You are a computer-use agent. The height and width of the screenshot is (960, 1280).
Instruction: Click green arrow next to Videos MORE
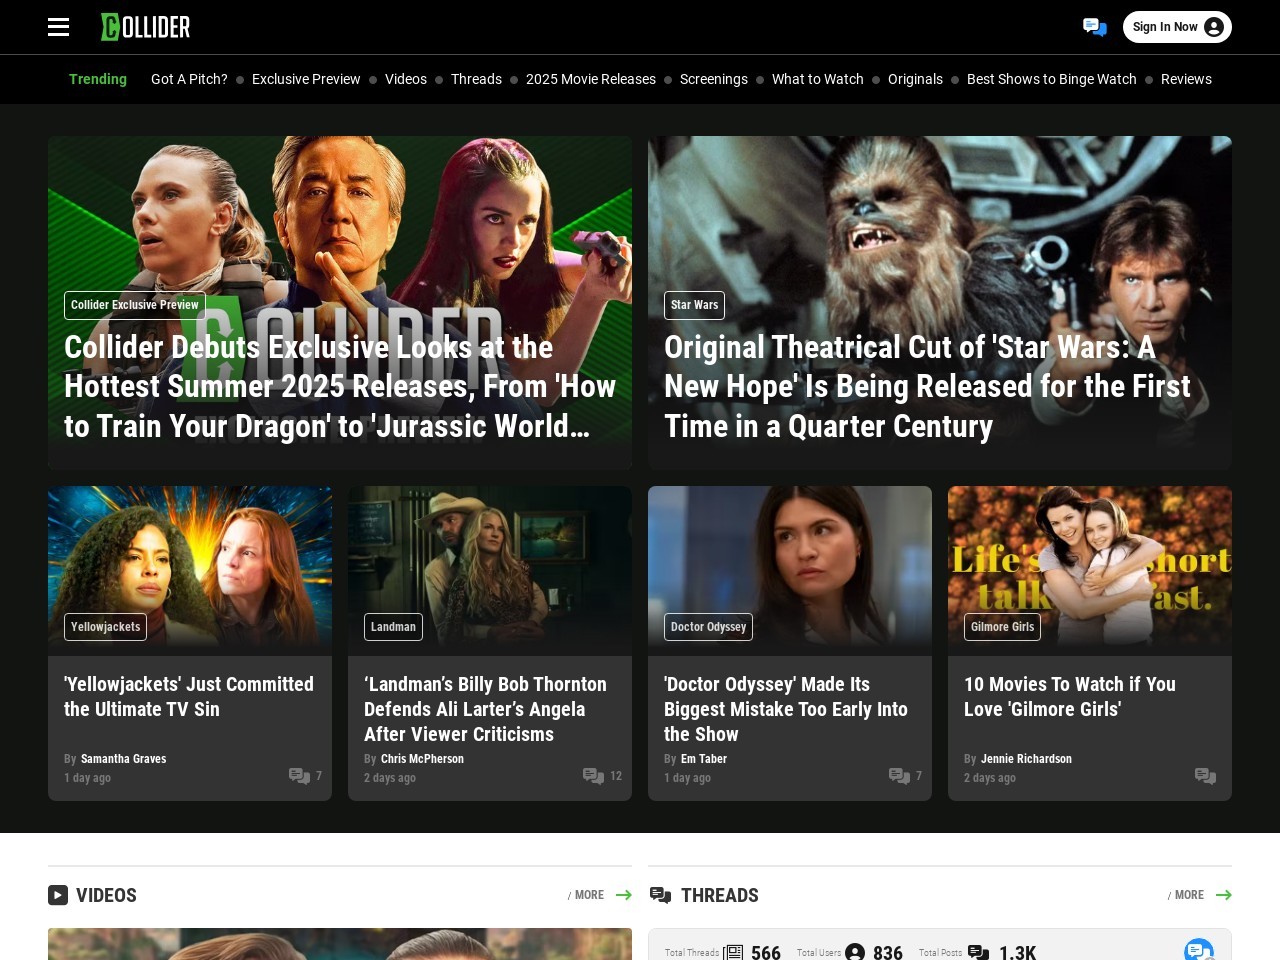[x=624, y=895]
